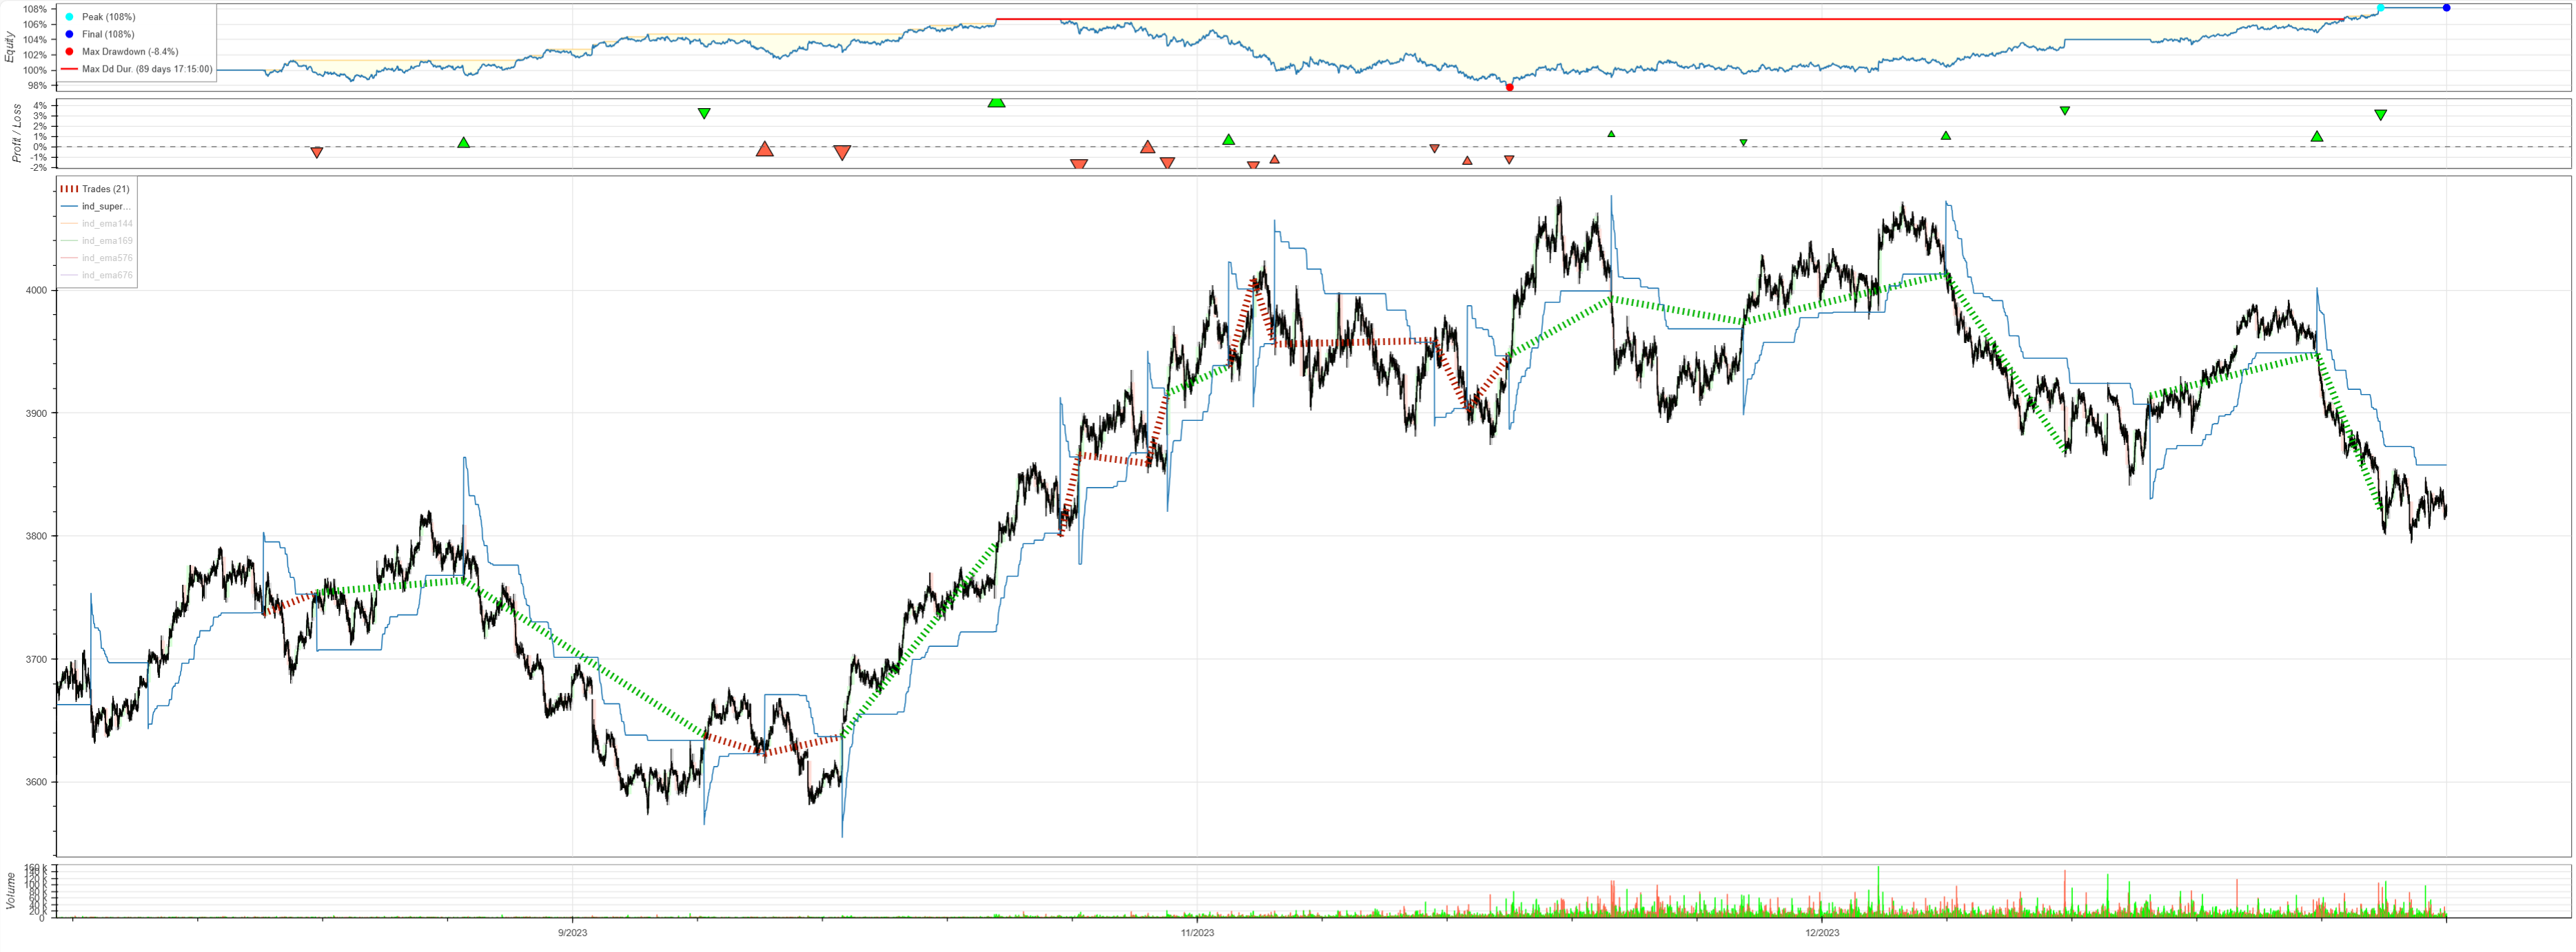
Task: Enable the ind_ema576 legend entry
Action: 107,258
